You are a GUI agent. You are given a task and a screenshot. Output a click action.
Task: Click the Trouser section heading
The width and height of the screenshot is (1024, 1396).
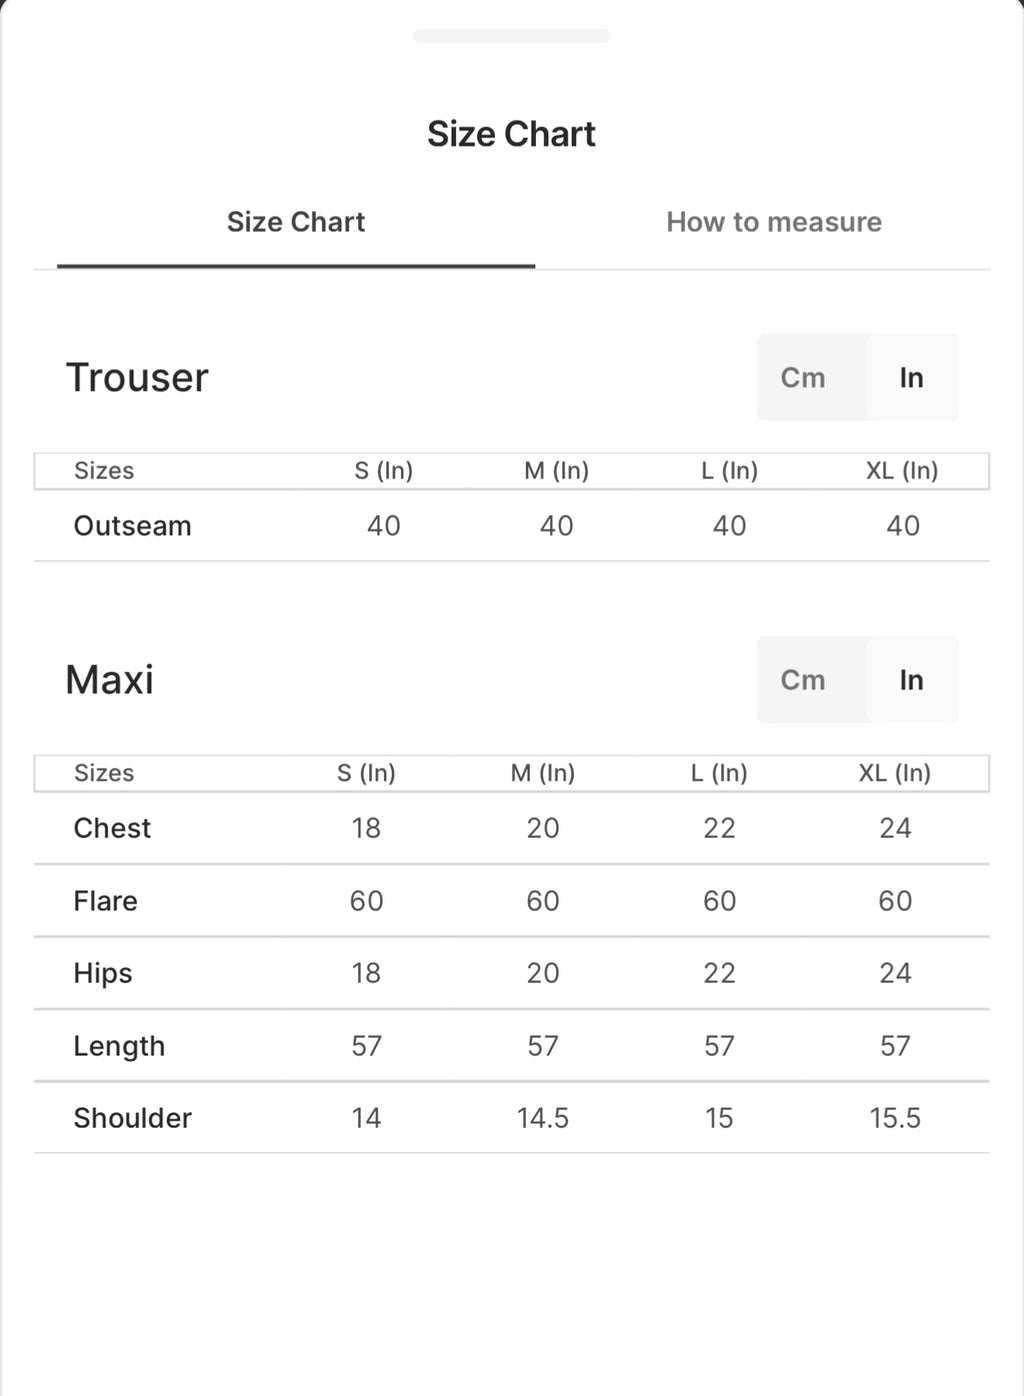tap(137, 378)
